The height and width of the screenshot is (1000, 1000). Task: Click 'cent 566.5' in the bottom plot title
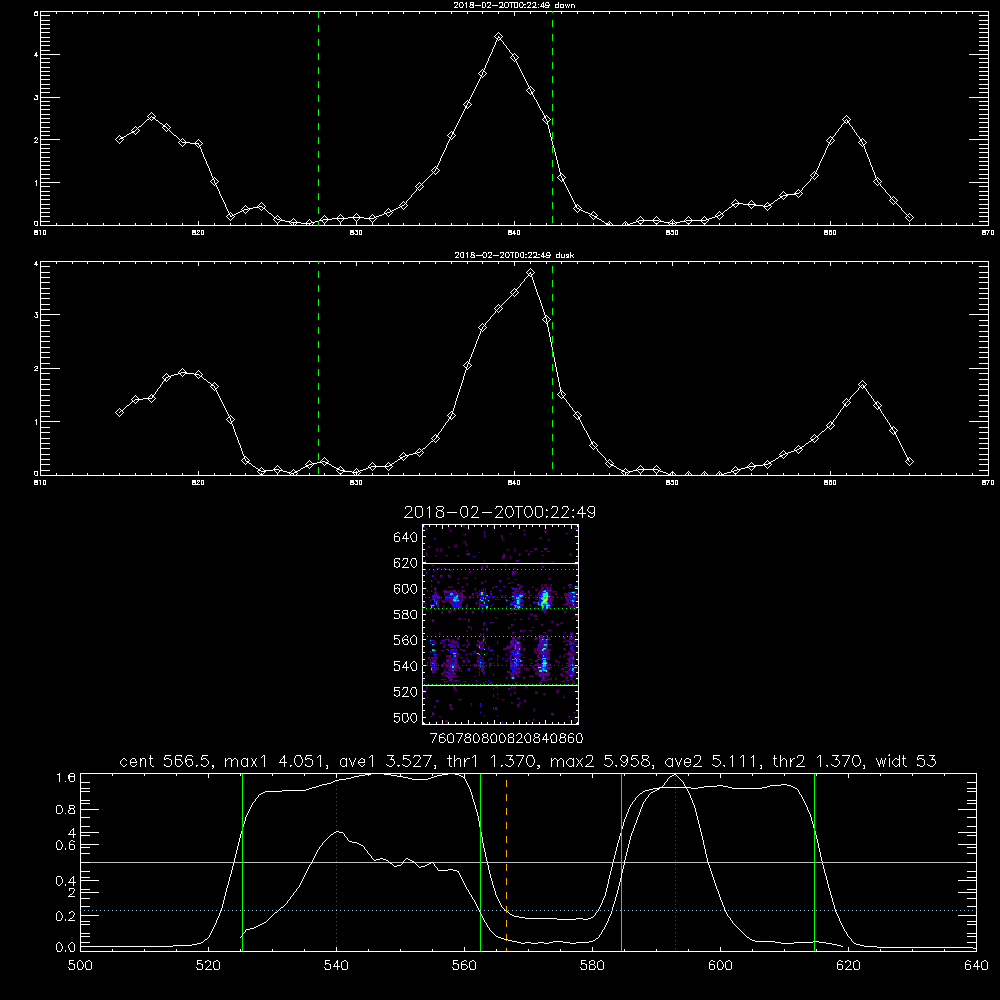[166, 761]
